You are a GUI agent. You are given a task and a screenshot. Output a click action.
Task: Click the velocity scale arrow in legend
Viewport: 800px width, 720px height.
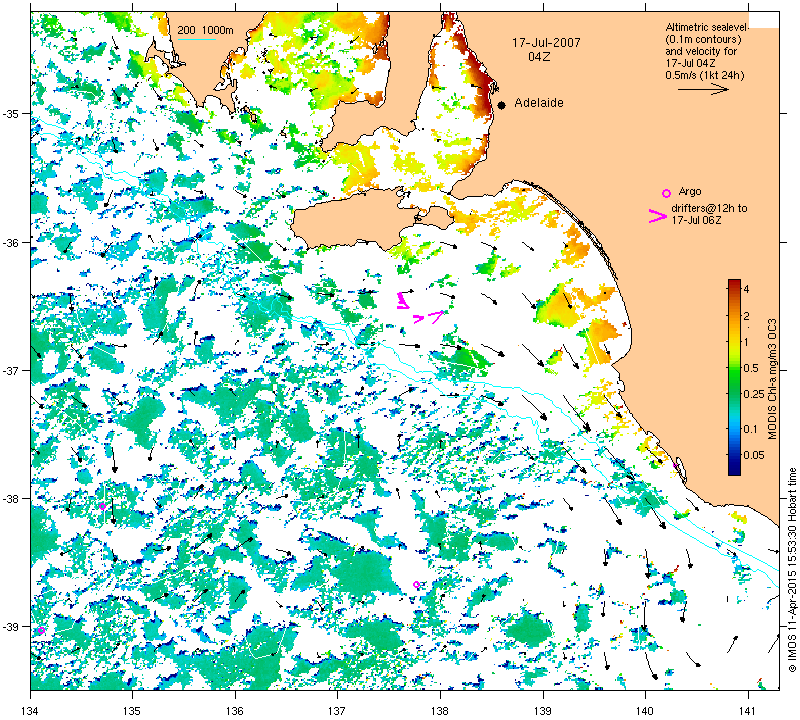(703, 89)
